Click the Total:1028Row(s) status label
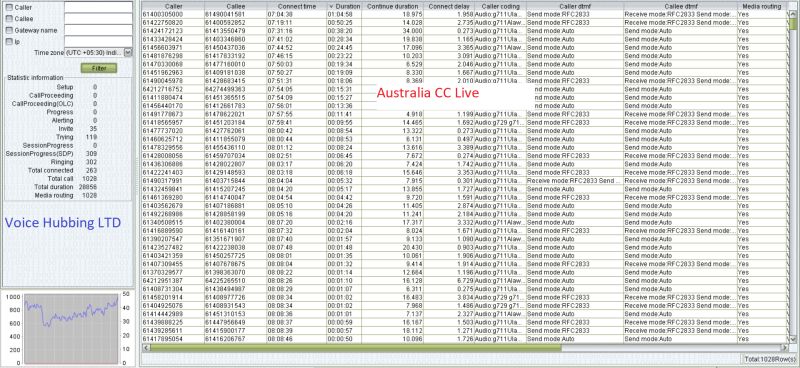800x368 pixels. point(769,359)
